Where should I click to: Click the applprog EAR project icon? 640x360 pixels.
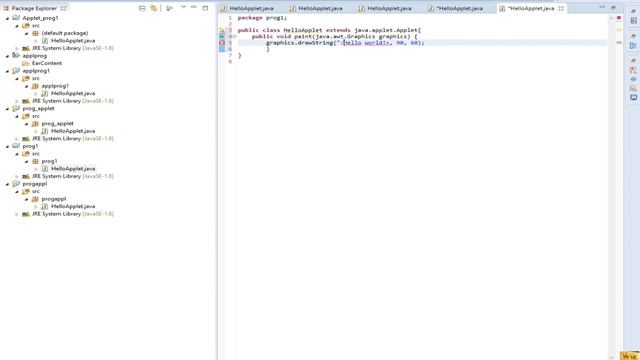pos(16,56)
